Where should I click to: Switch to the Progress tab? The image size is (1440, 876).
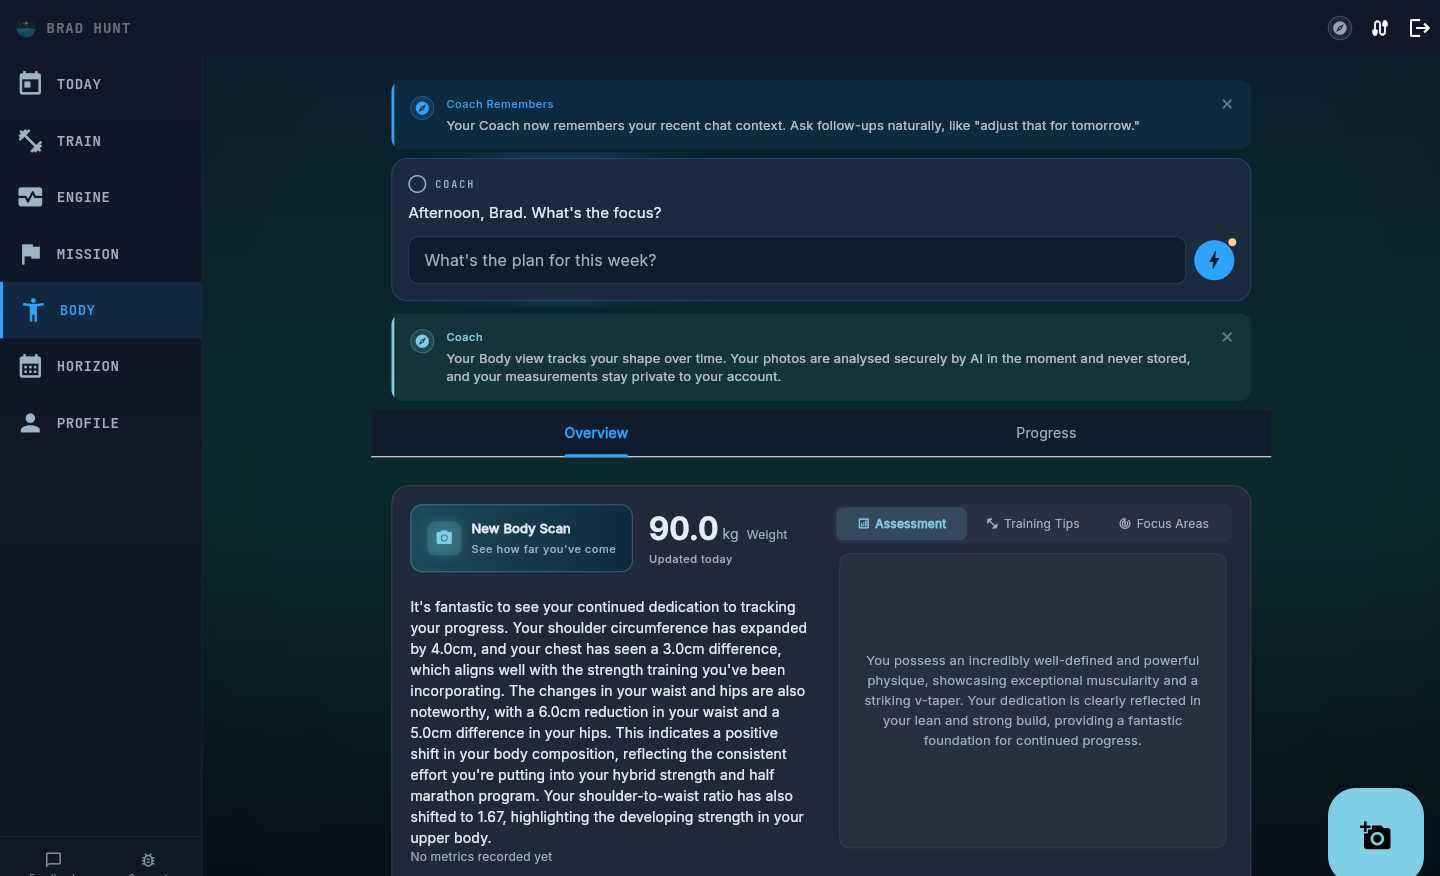[1046, 433]
